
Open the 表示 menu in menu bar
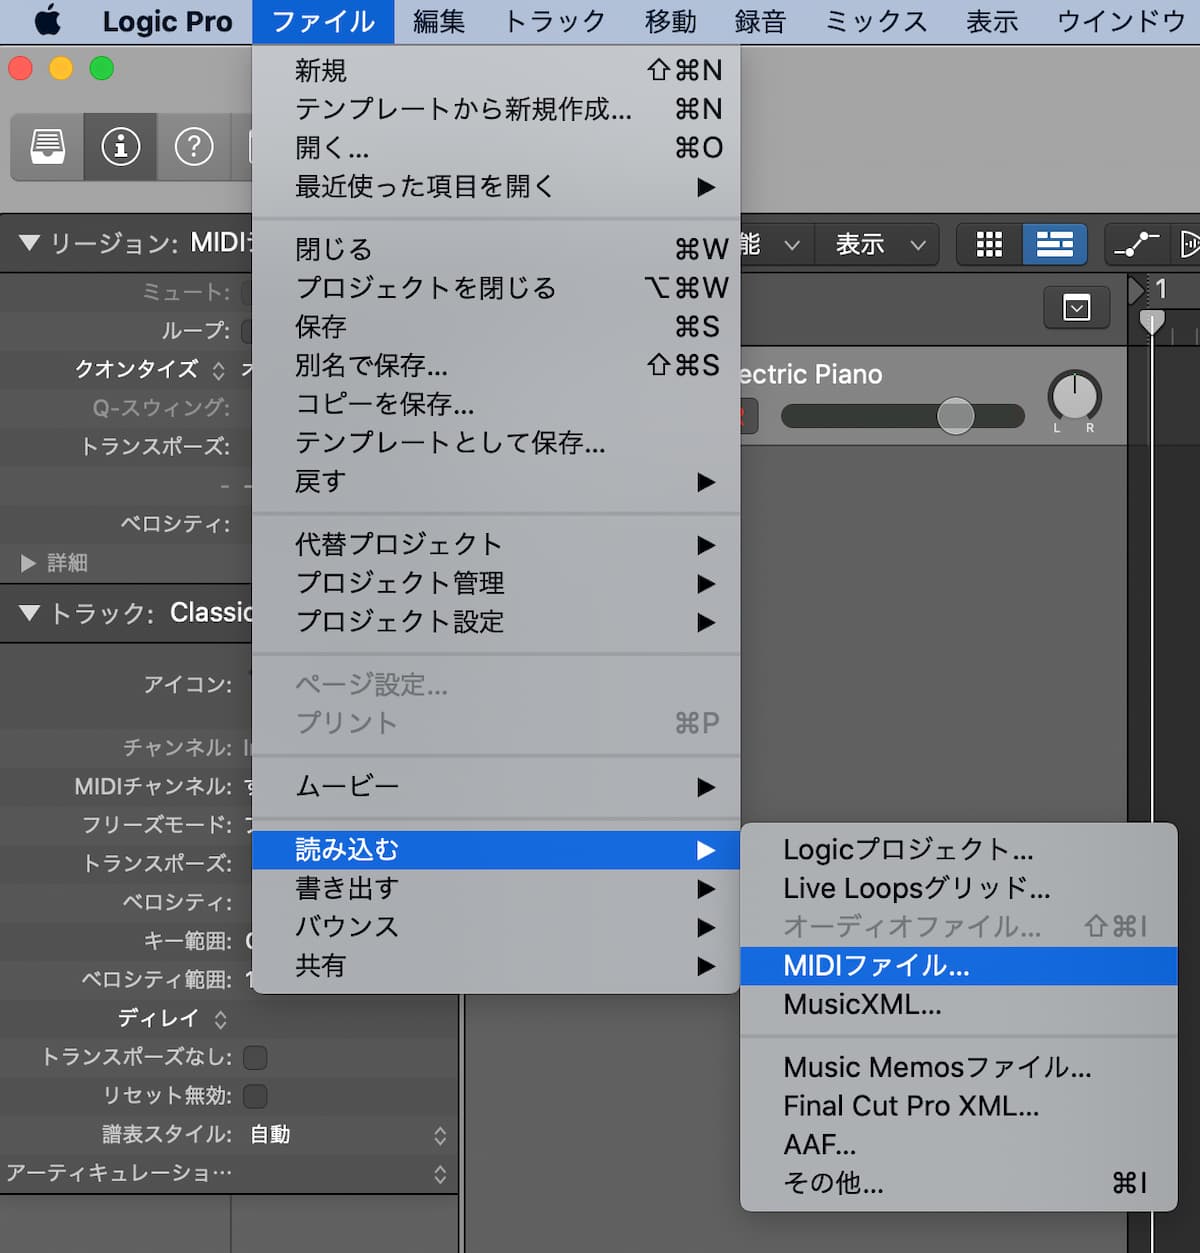(992, 21)
